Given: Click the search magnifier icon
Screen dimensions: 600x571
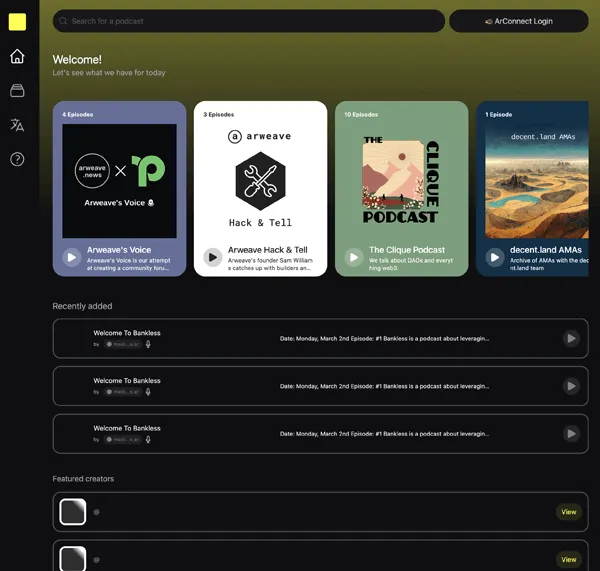Looking at the screenshot, I should (x=63, y=21).
